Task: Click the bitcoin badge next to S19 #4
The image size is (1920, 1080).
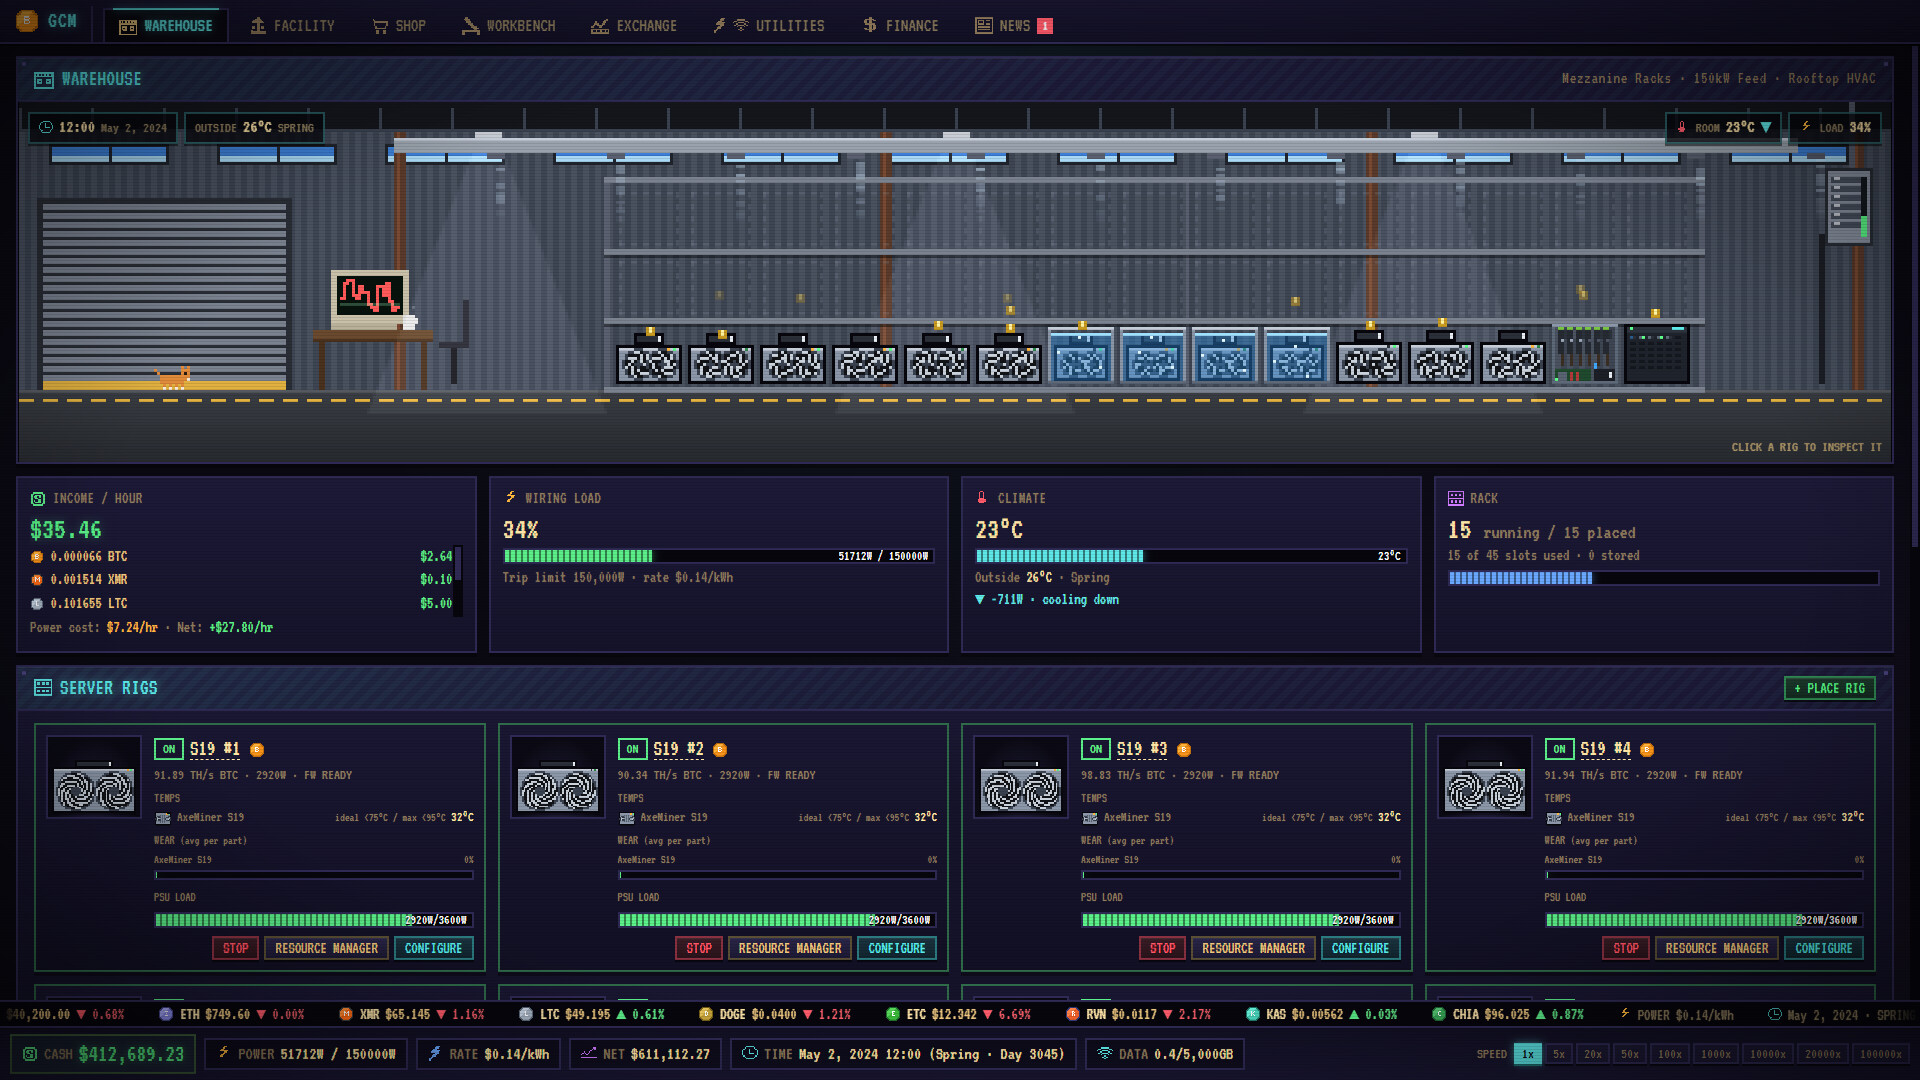Action: (x=1647, y=750)
